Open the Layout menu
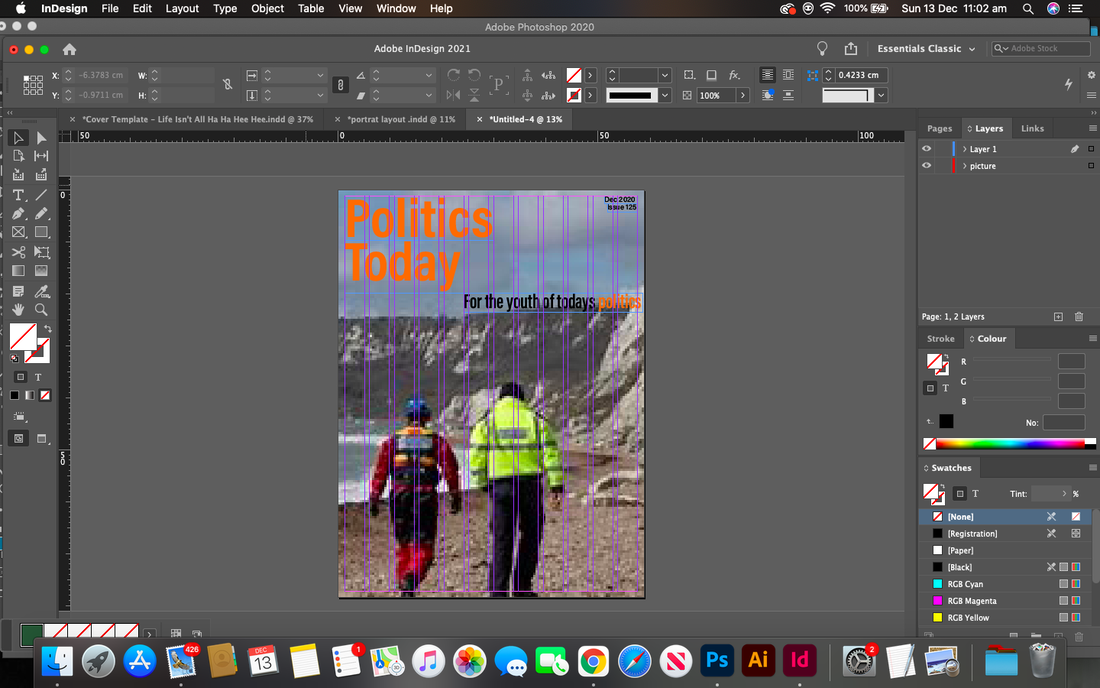Image resolution: width=1100 pixels, height=688 pixels. coord(182,8)
